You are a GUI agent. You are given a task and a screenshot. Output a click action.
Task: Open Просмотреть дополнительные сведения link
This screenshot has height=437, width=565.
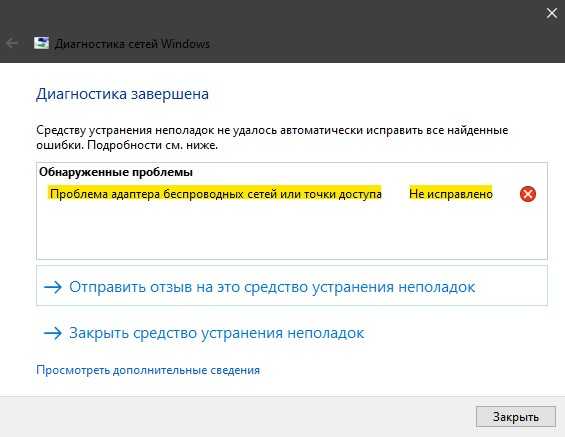click(148, 370)
